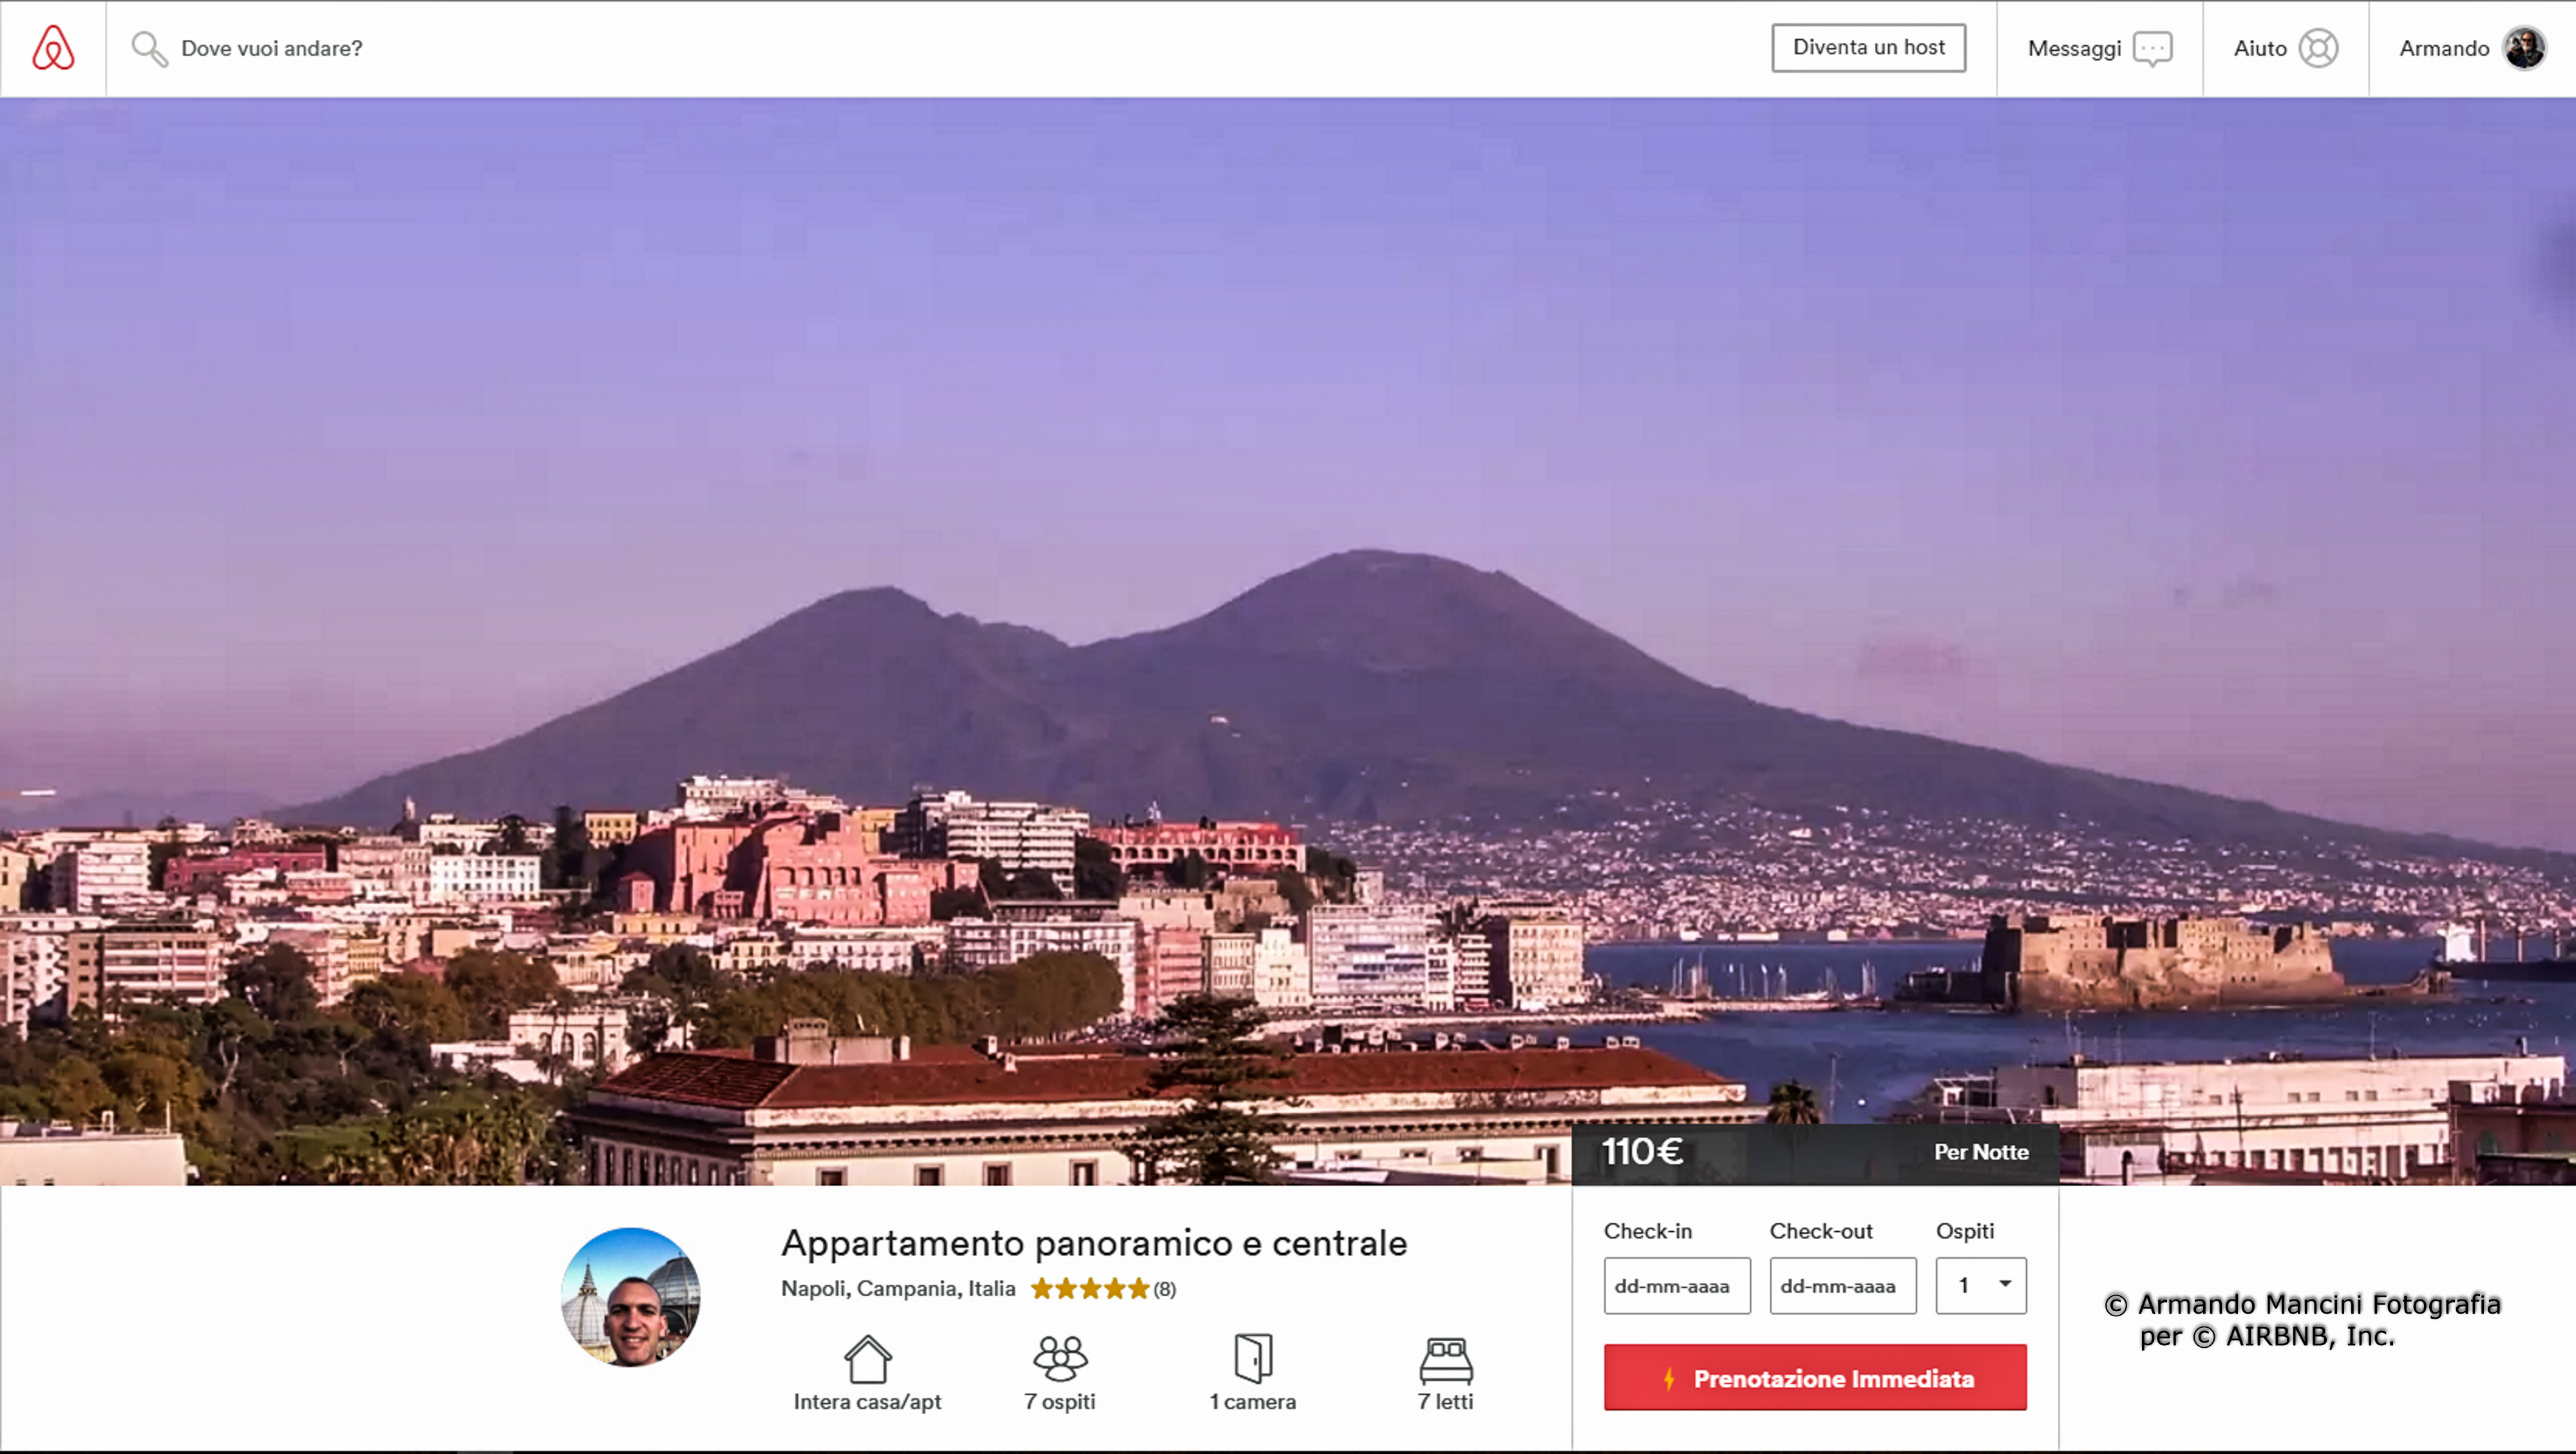Click the door icon for 1 camera
The image size is (2576, 1454).
tap(1253, 1358)
